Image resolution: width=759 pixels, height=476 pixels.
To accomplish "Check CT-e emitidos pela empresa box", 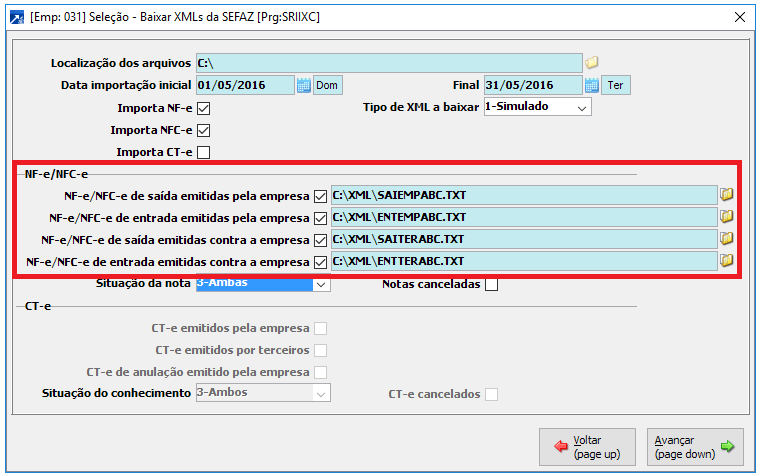I will point(320,328).
